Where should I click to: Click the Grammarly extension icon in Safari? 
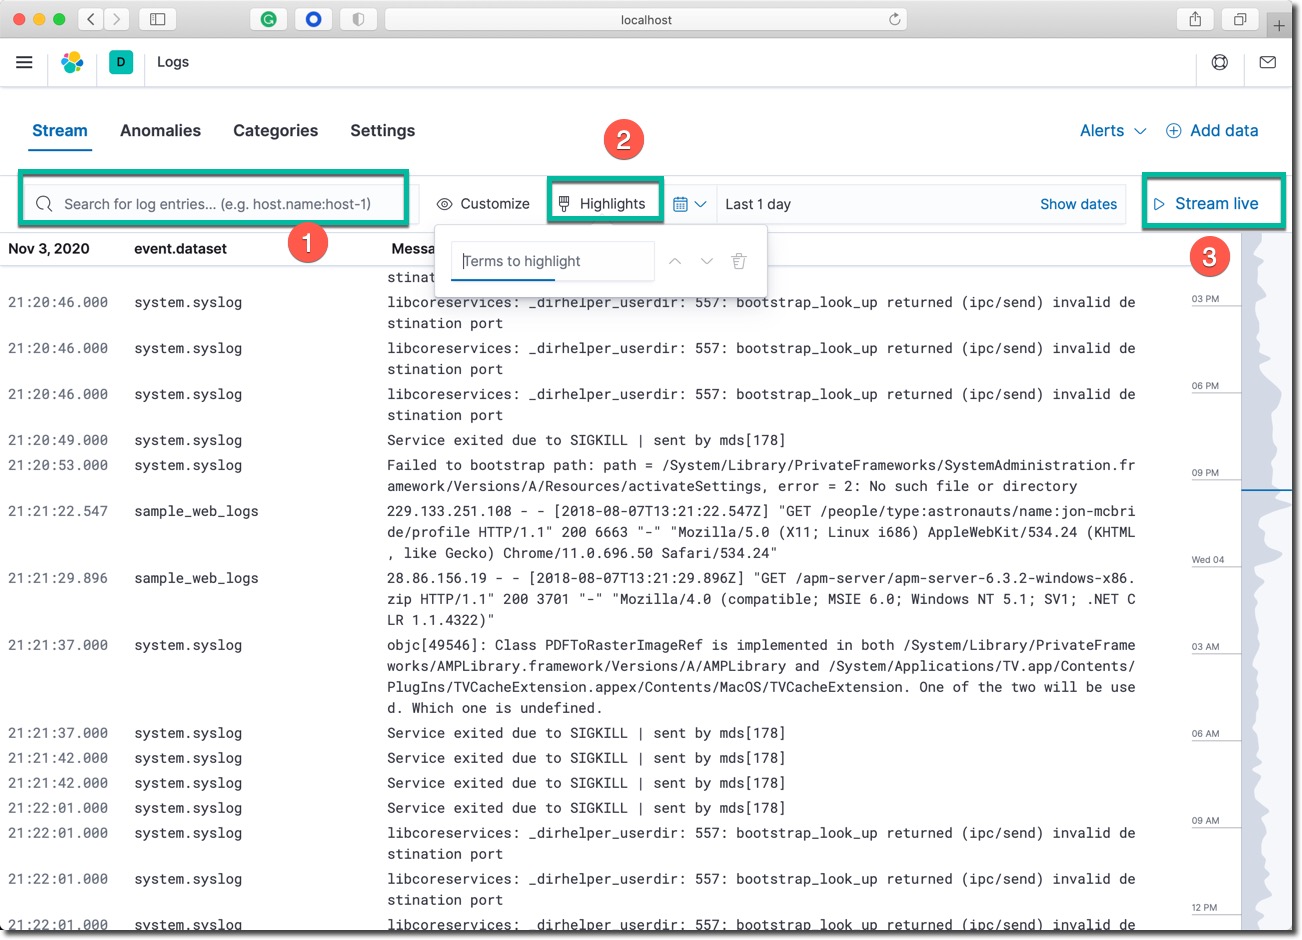click(x=268, y=19)
